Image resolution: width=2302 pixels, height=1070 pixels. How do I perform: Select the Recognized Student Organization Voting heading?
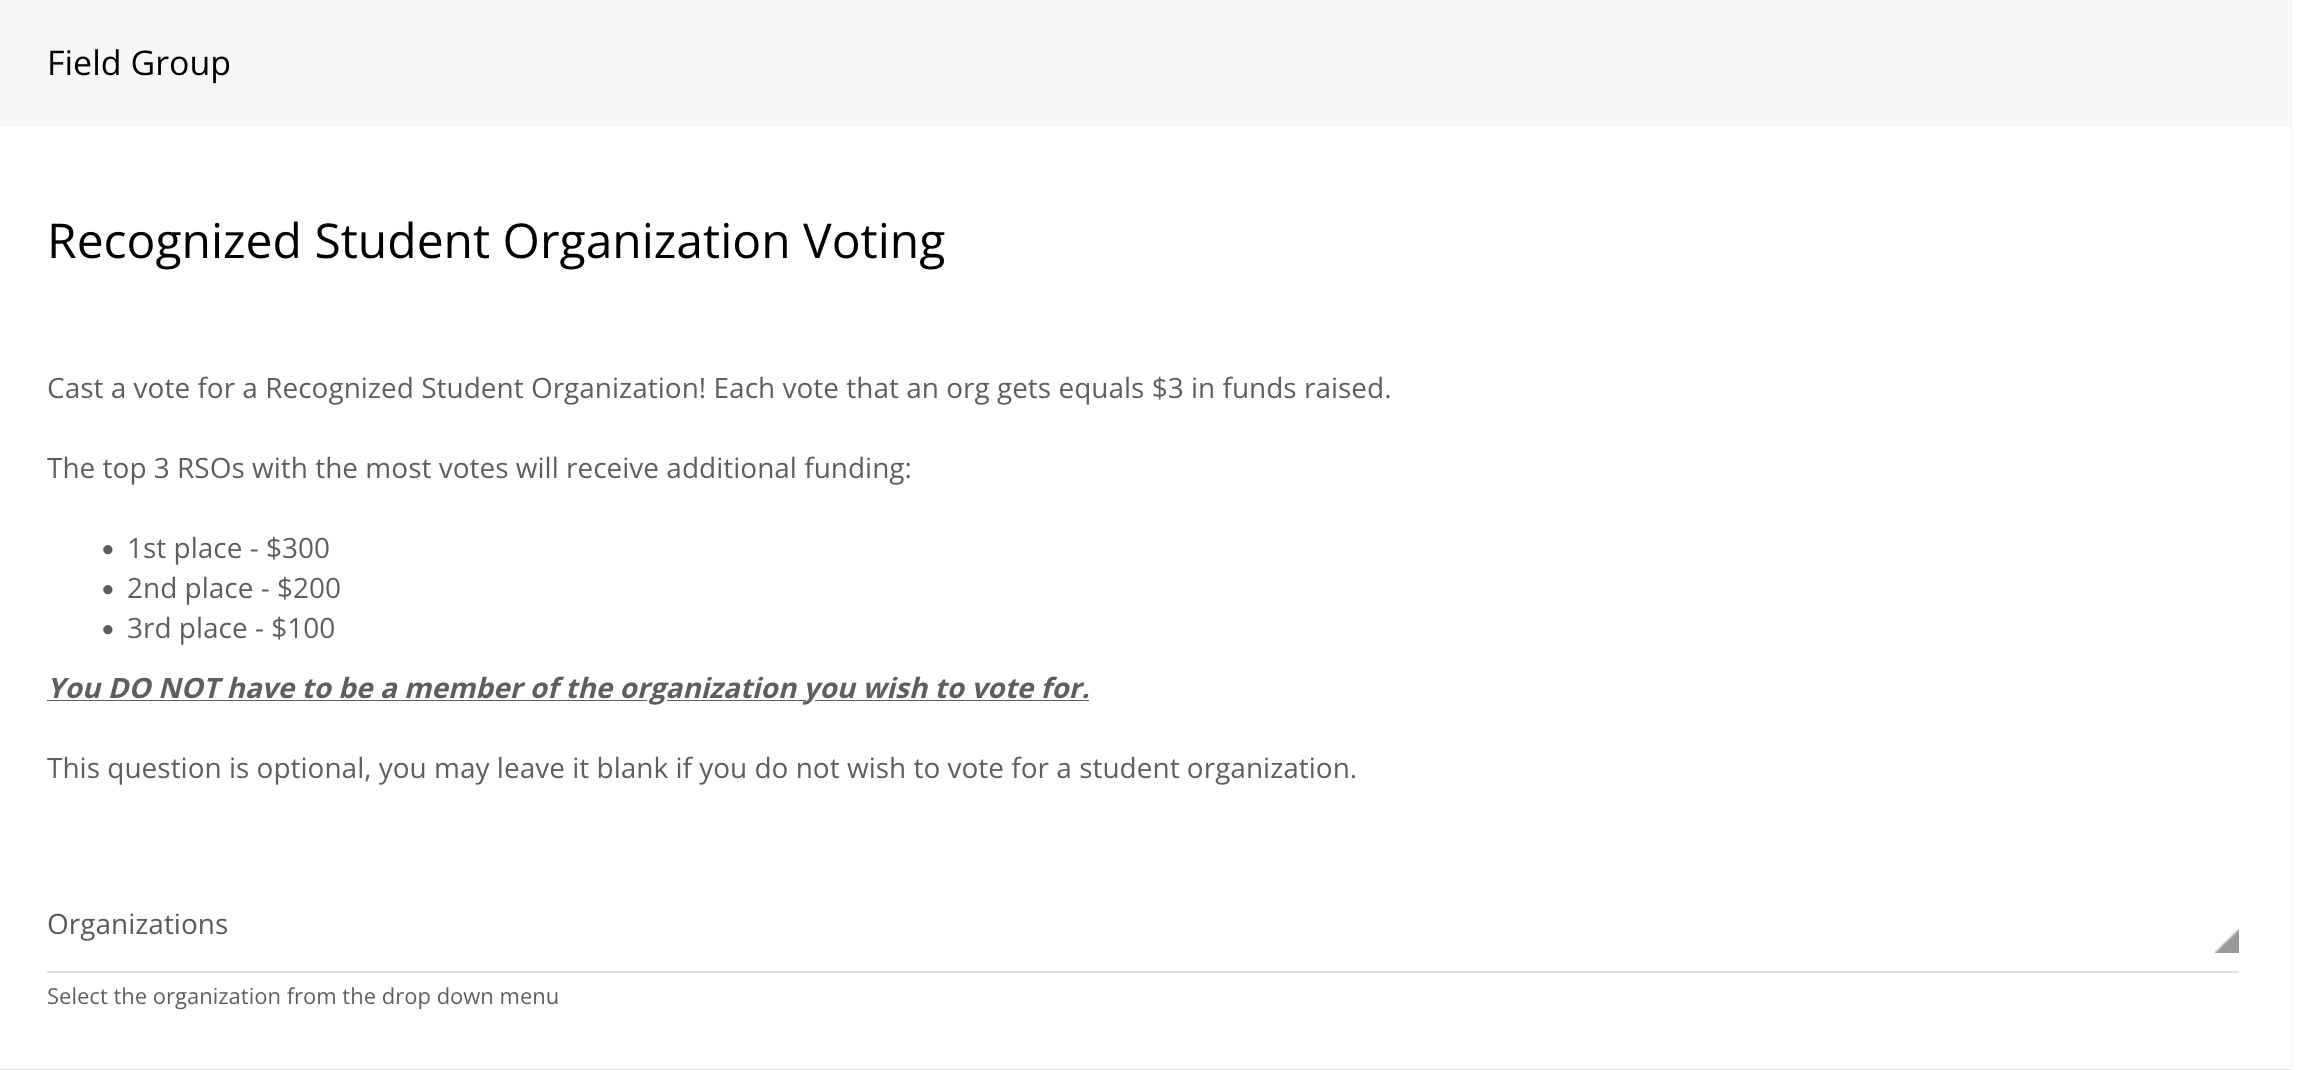tap(497, 240)
